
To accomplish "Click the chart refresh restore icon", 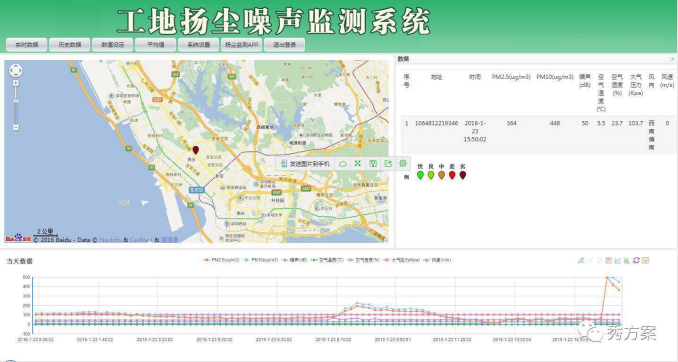I will tap(636, 260).
